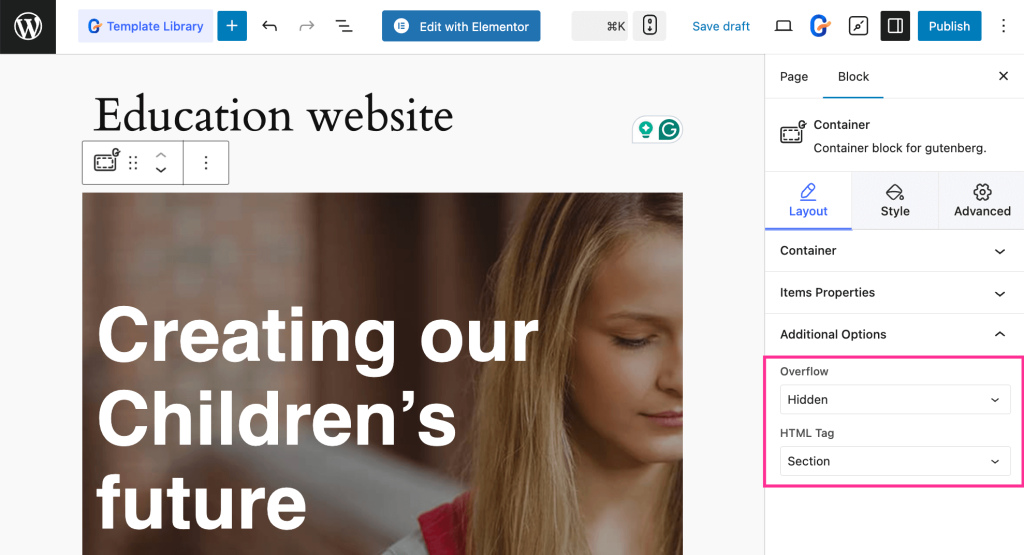Open the laptop preview view icon
1024x555 pixels.
[x=783, y=26]
